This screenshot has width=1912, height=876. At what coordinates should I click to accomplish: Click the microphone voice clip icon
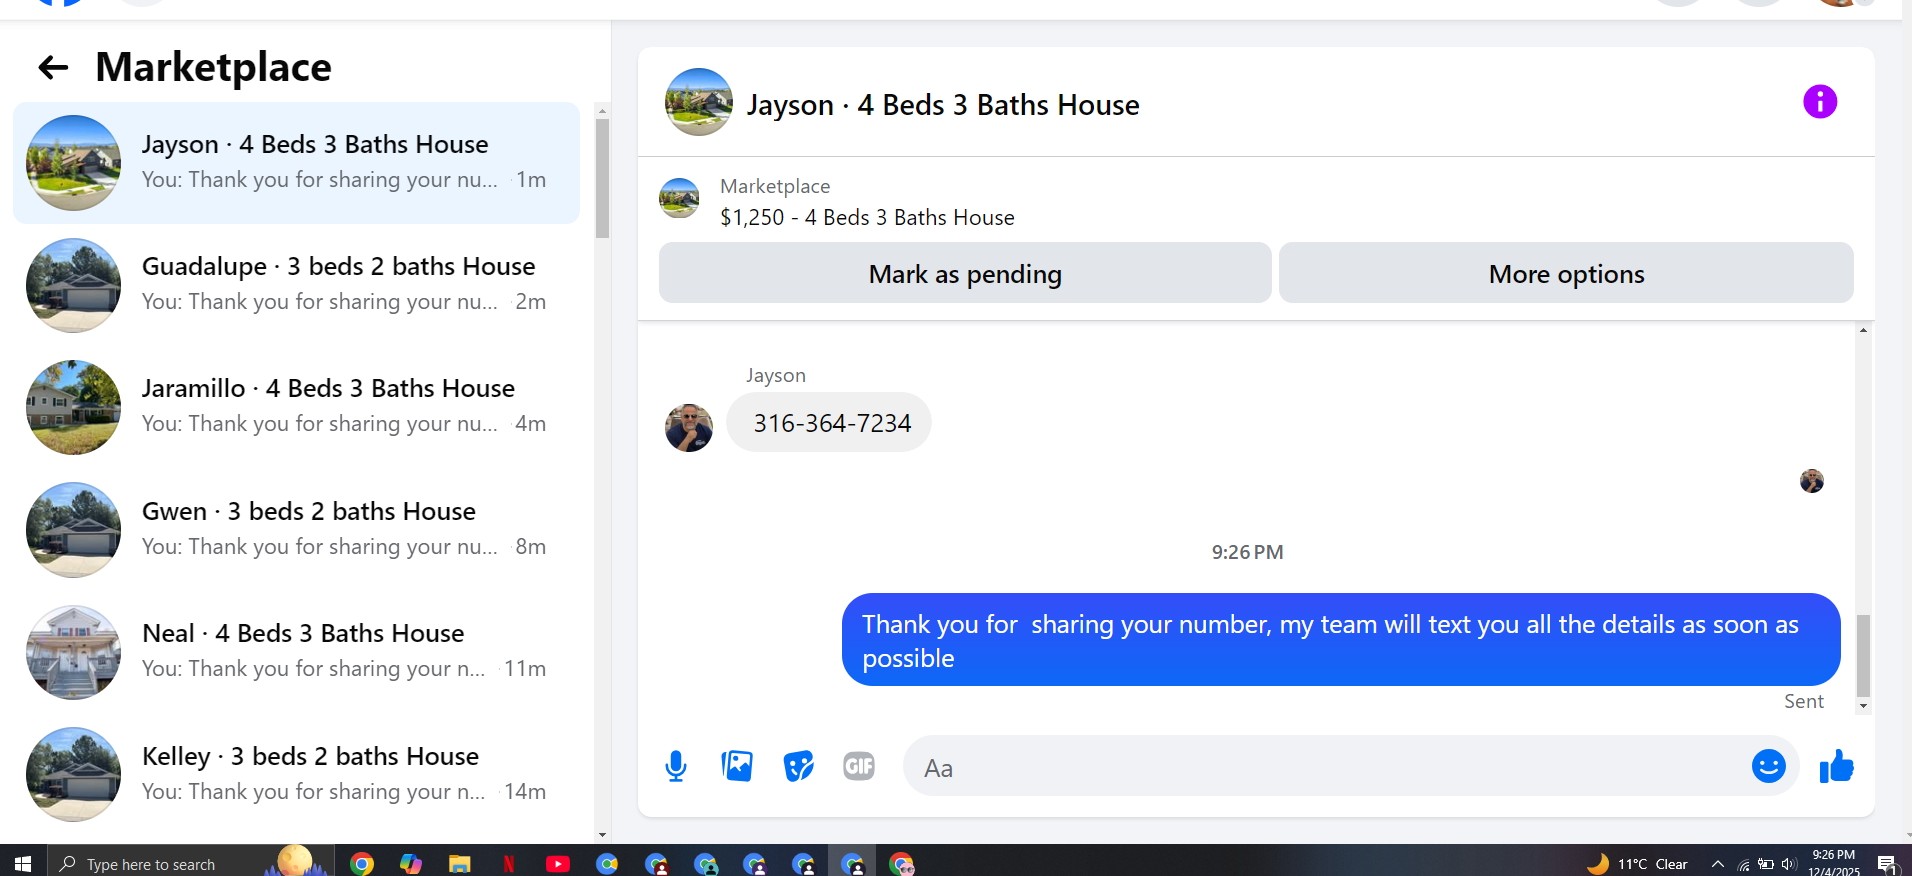(676, 766)
